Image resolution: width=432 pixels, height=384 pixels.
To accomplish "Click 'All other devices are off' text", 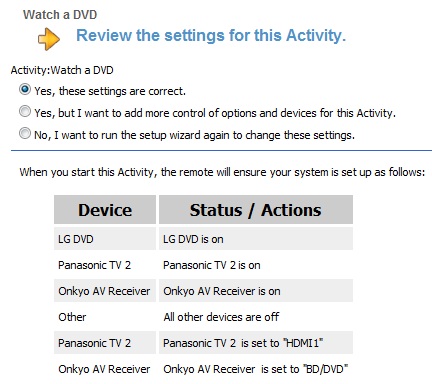I will 221,317.
